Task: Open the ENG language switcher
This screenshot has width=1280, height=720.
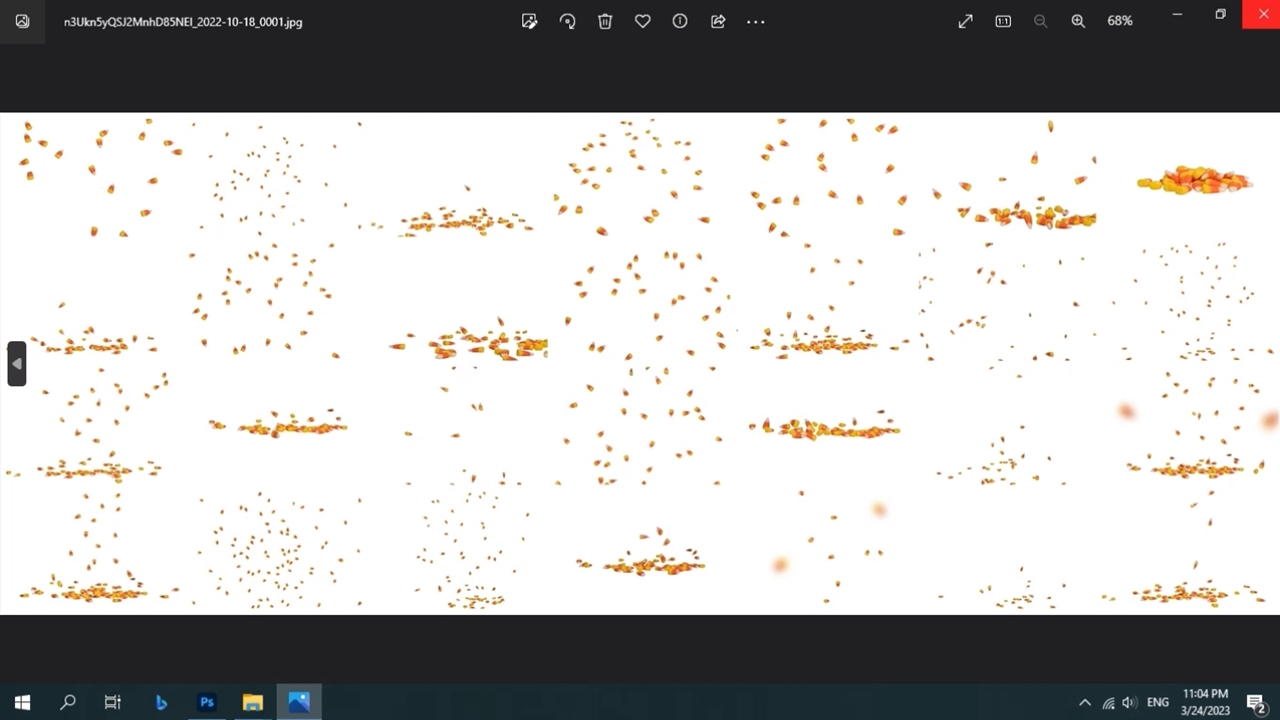Action: pos(1158,703)
